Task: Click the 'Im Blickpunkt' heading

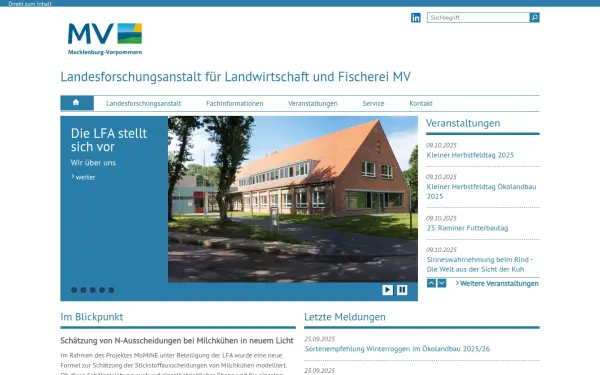Action: coord(92,317)
